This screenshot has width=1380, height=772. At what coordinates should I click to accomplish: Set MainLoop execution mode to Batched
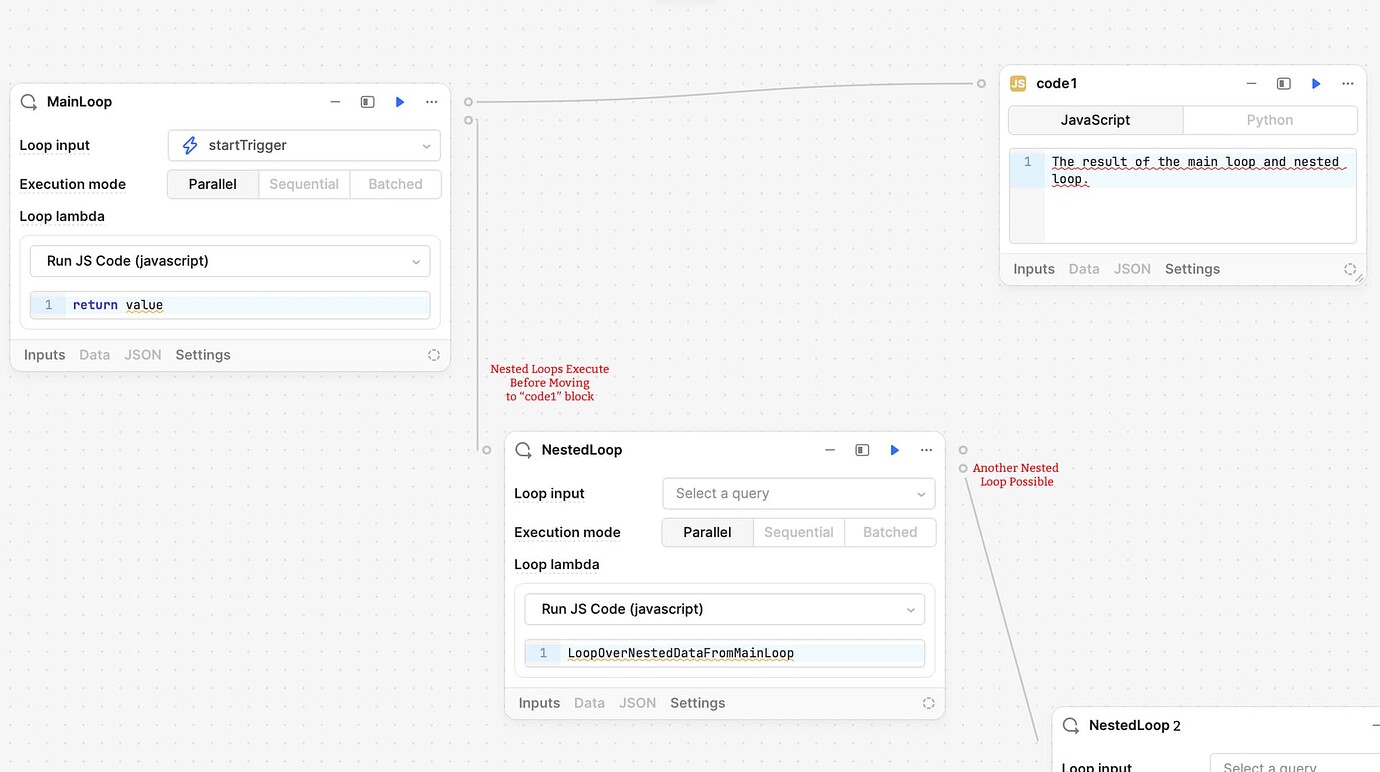point(395,184)
